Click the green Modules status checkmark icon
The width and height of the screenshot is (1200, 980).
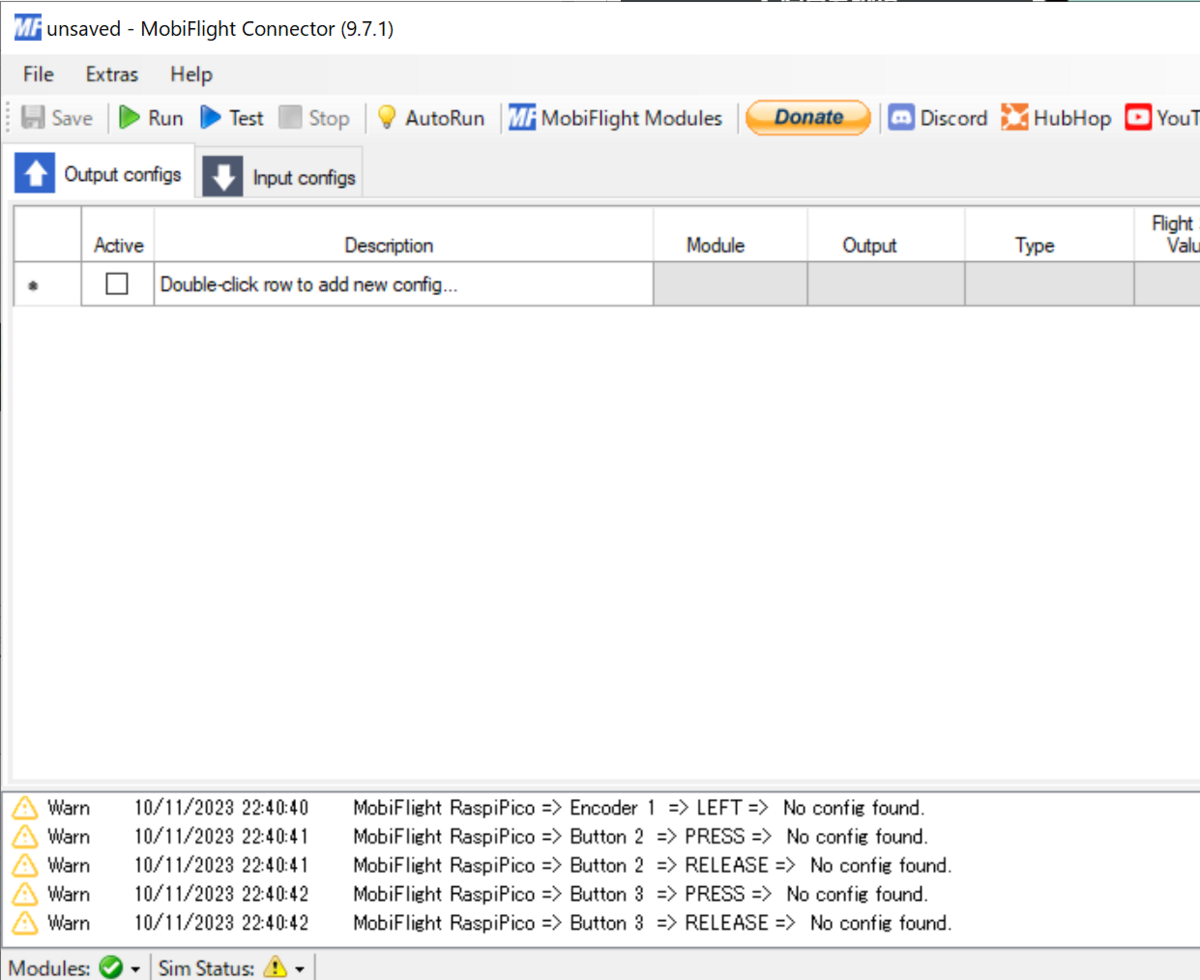click(111, 967)
